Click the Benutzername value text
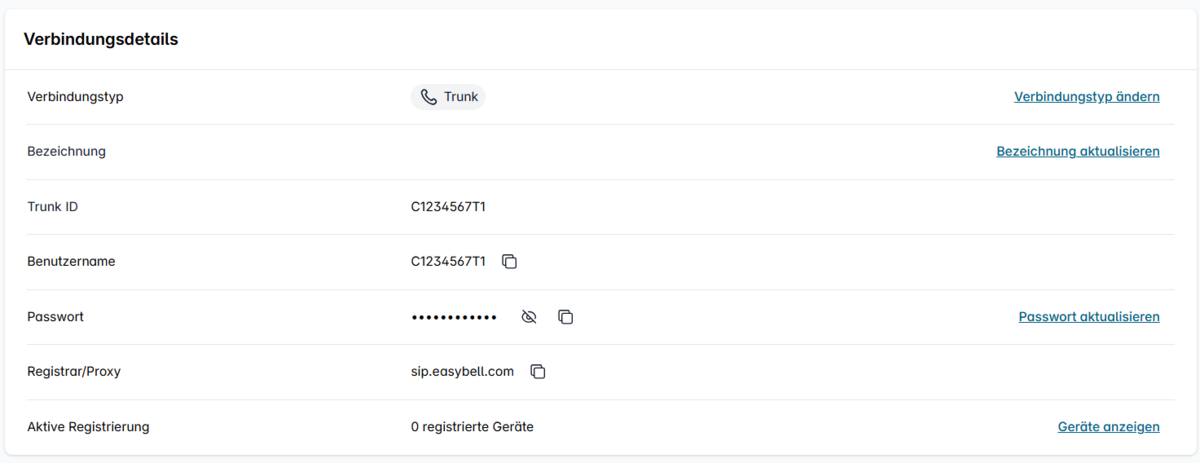Image resolution: width=1200 pixels, height=463 pixels. (448, 262)
